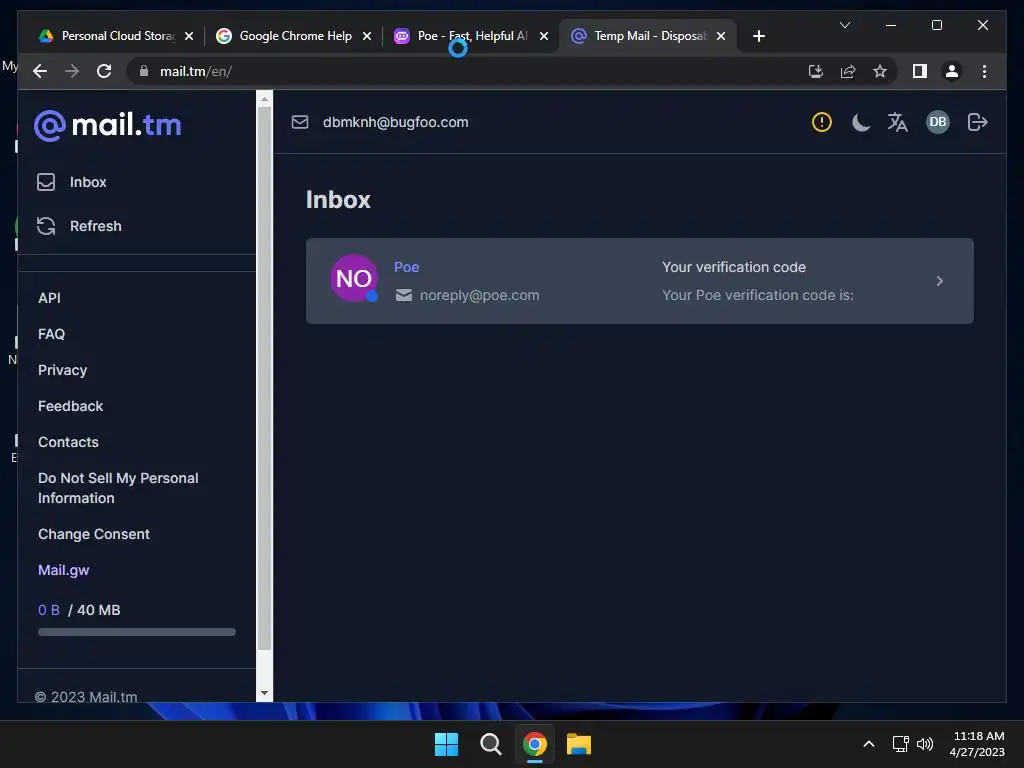The width and height of the screenshot is (1024, 768).
Task: Open the FAQ link
Action: (51, 334)
